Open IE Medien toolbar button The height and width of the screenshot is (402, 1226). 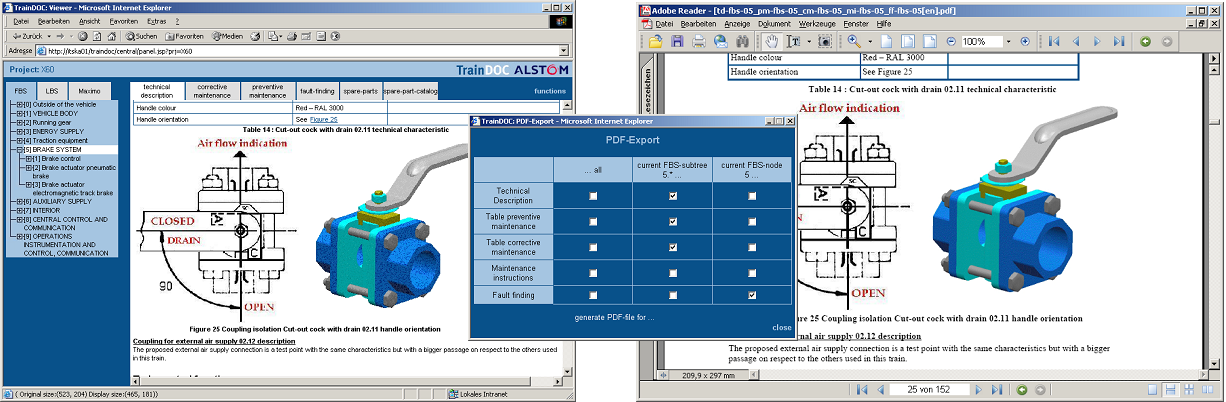pos(227,36)
